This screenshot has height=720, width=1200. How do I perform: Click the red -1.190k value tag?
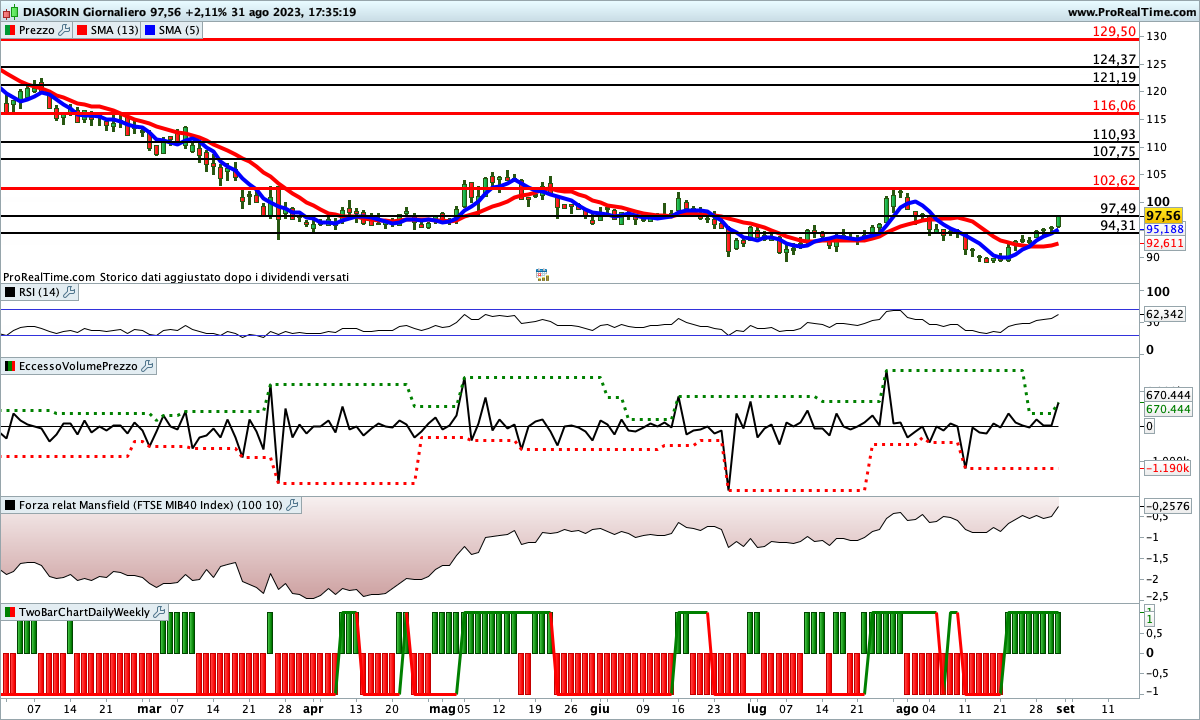1167,468
